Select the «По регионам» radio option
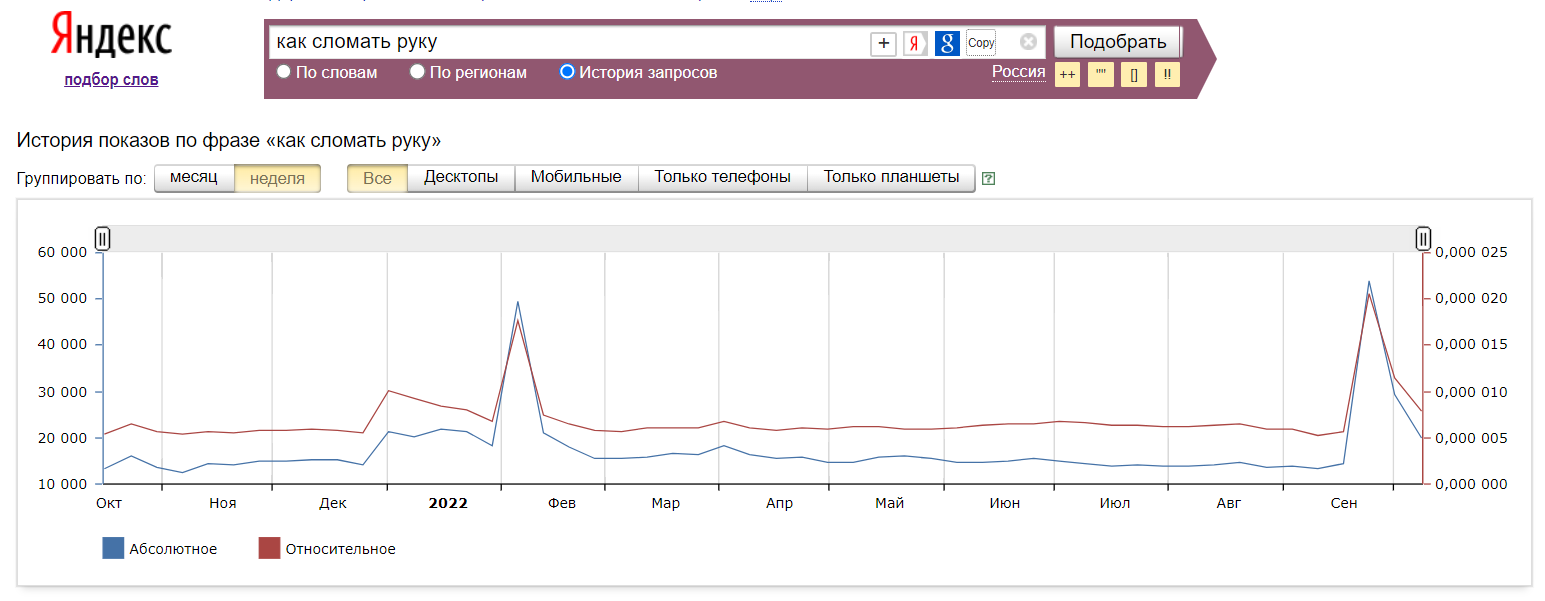The height and width of the screenshot is (601, 1545). click(x=418, y=72)
